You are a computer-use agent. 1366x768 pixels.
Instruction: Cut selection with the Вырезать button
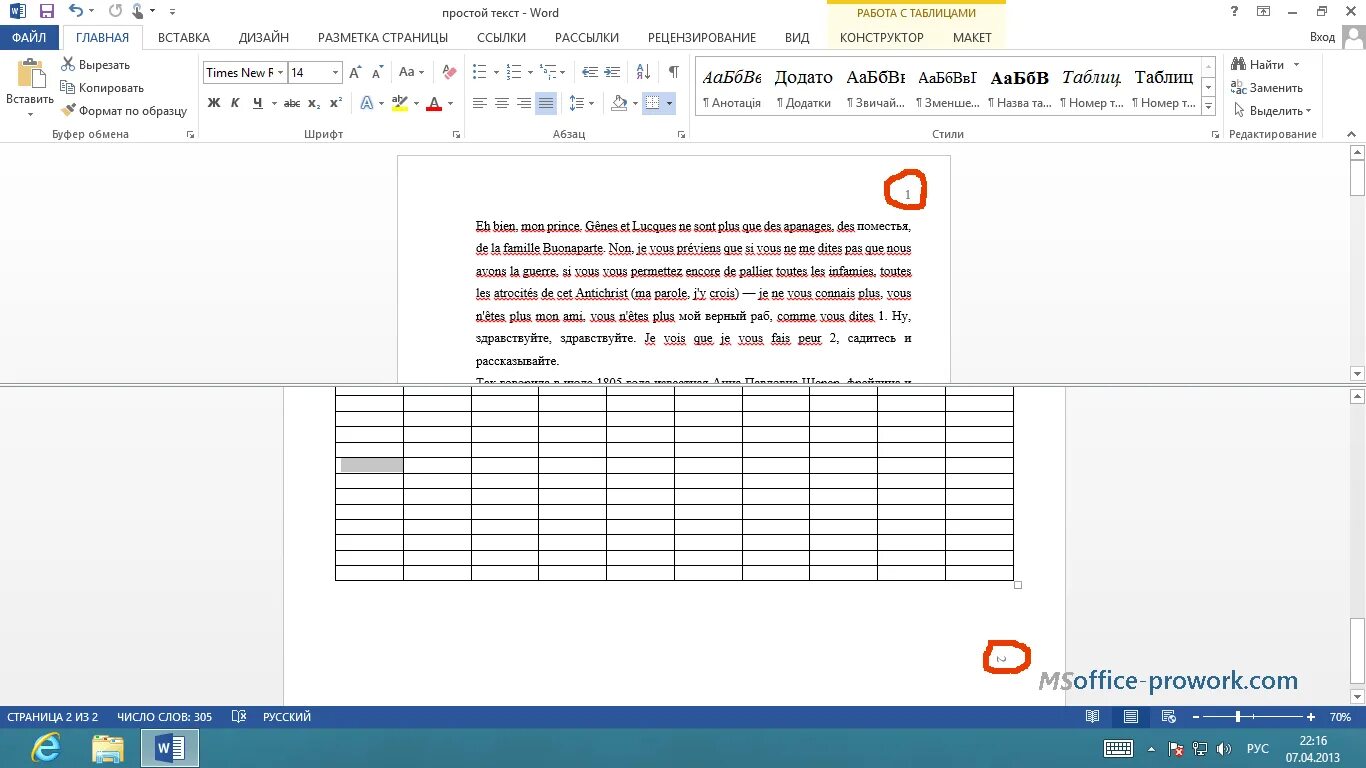pos(95,65)
